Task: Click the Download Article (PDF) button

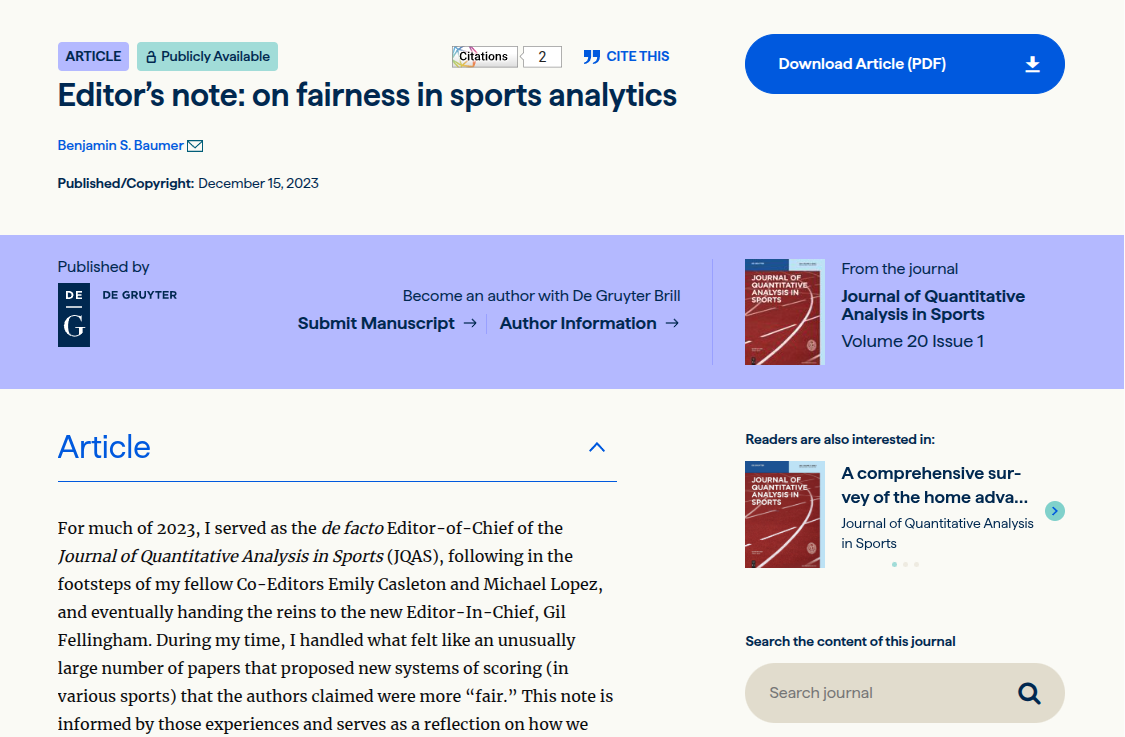Action: (x=904, y=64)
